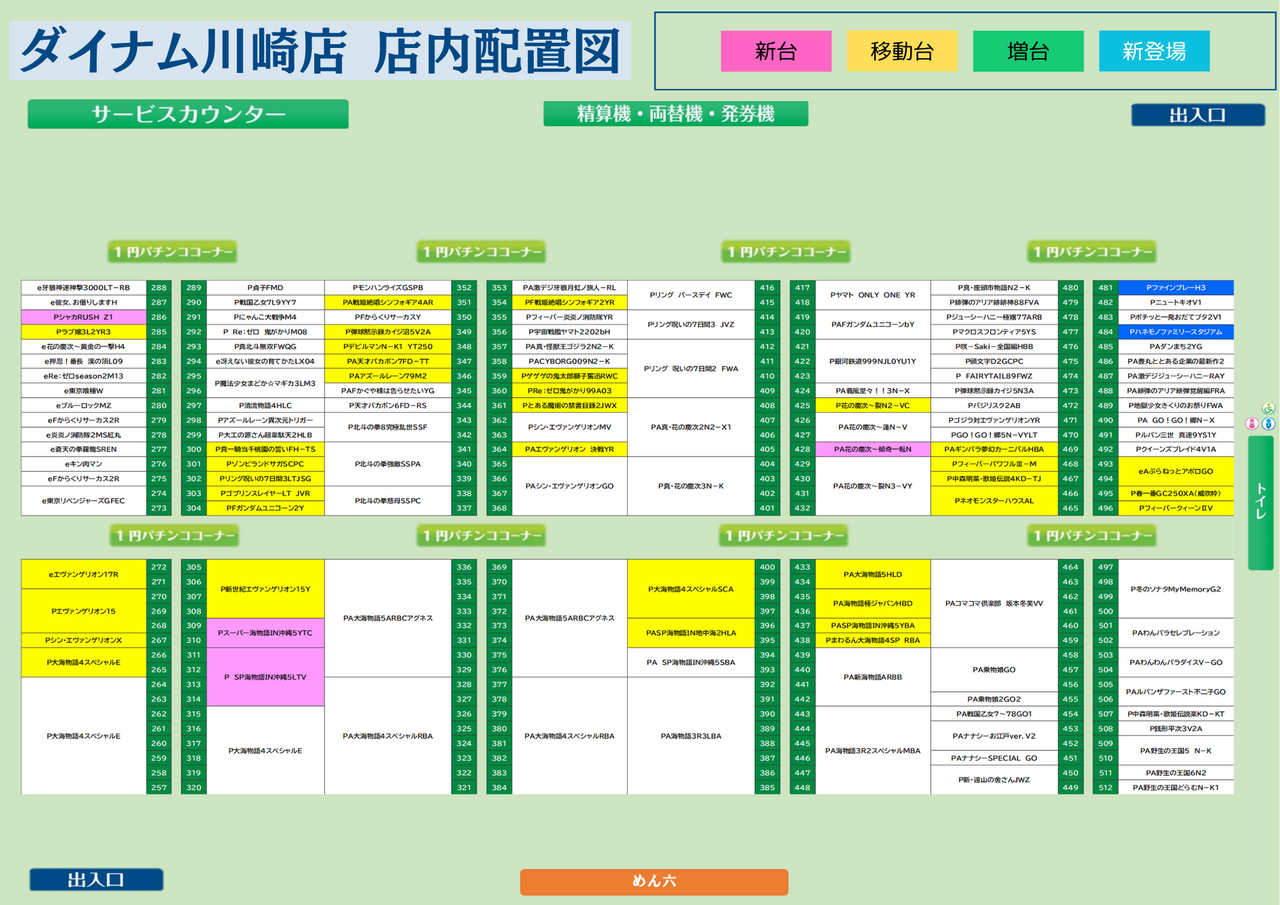The width and height of the screenshot is (1280, 905).
Task: Select the P冬のソナタMyMemoryG2 cell
Action: coord(1176,590)
